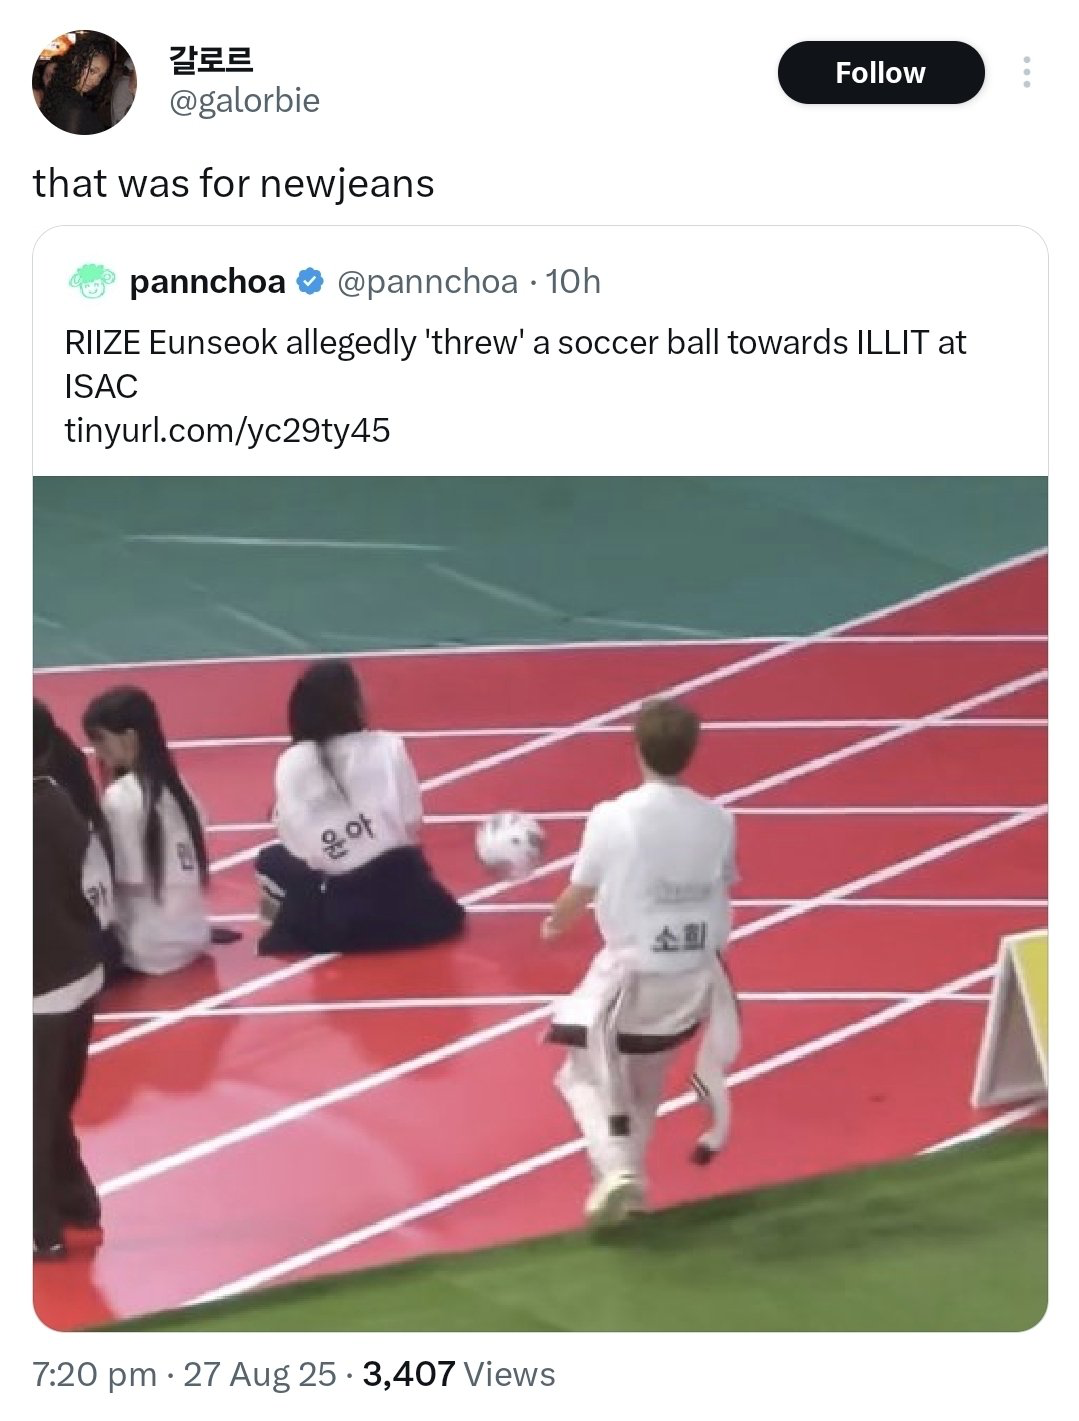Image resolution: width=1079 pixels, height=1421 pixels.
Task: Open the three-dot more options menu
Action: tap(1026, 73)
